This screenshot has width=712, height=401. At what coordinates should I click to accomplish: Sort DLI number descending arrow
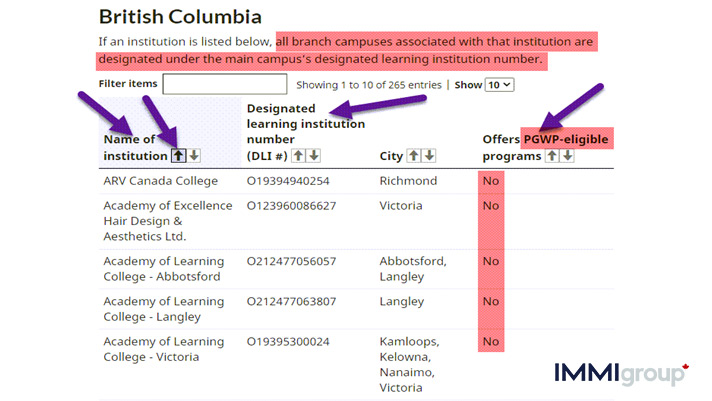click(x=314, y=156)
